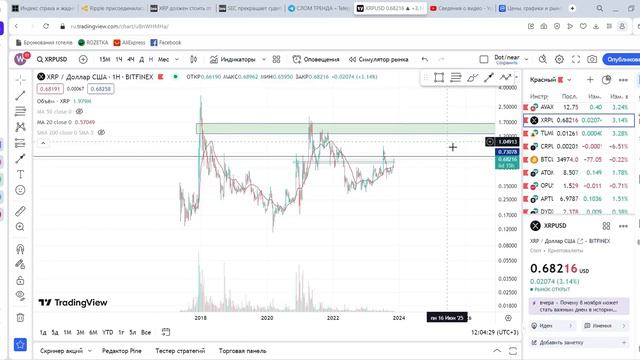
Task: Open watchlist more options menu
Action: (623, 80)
